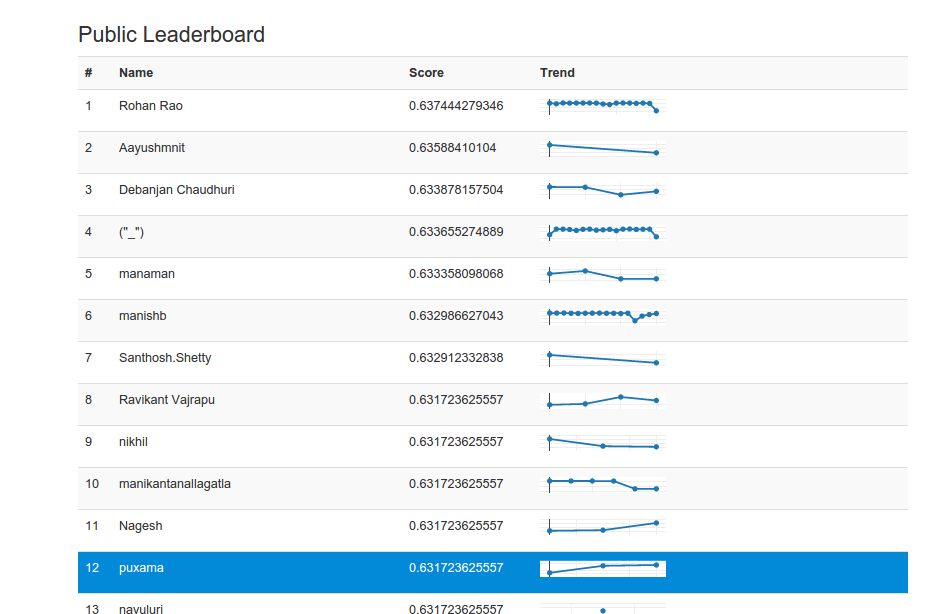Select the Aayushmnit name cell
The height and width of the screenshot is (614, 930).
(x=152, y=148)
